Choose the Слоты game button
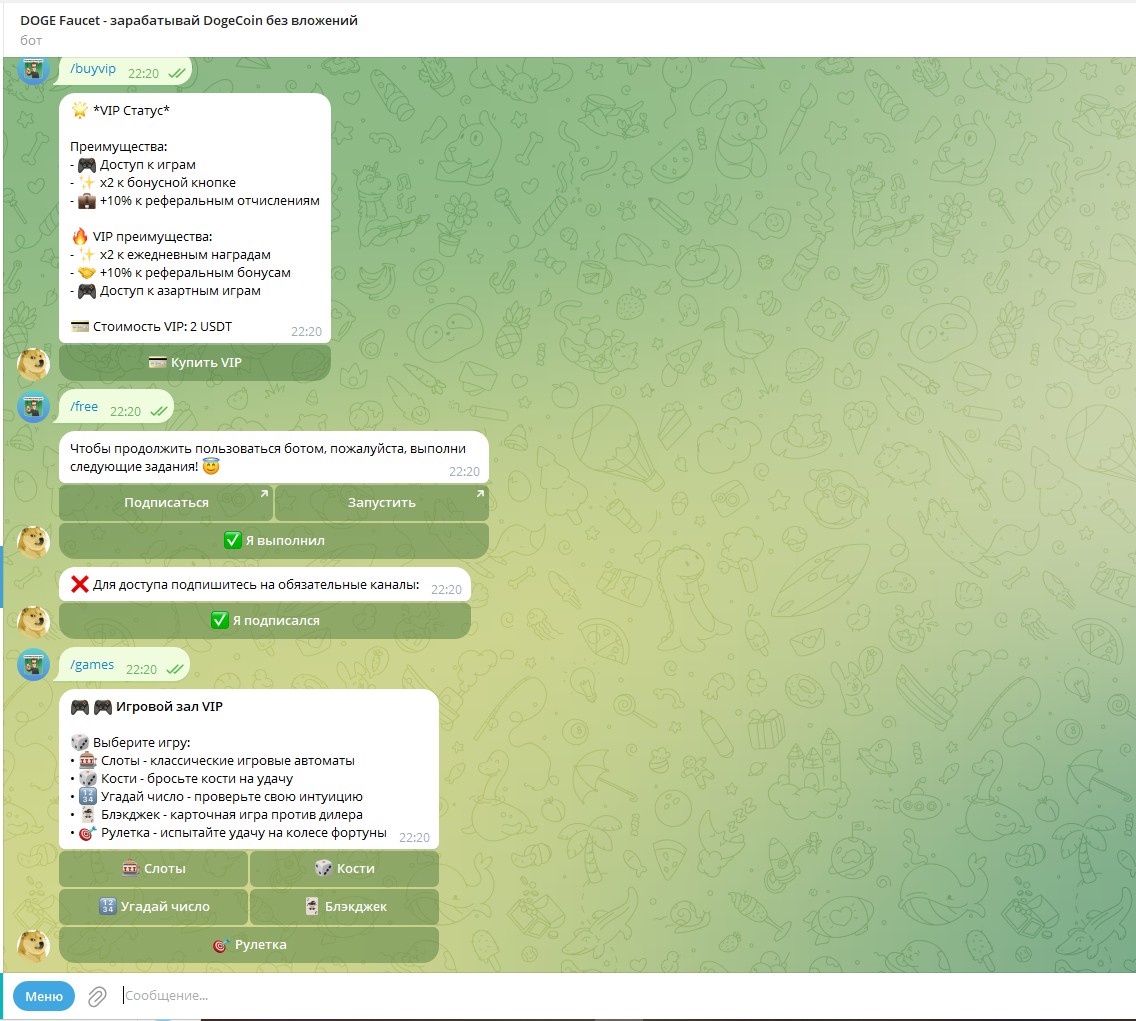1136x1021 pixels. tap(154, 868)
